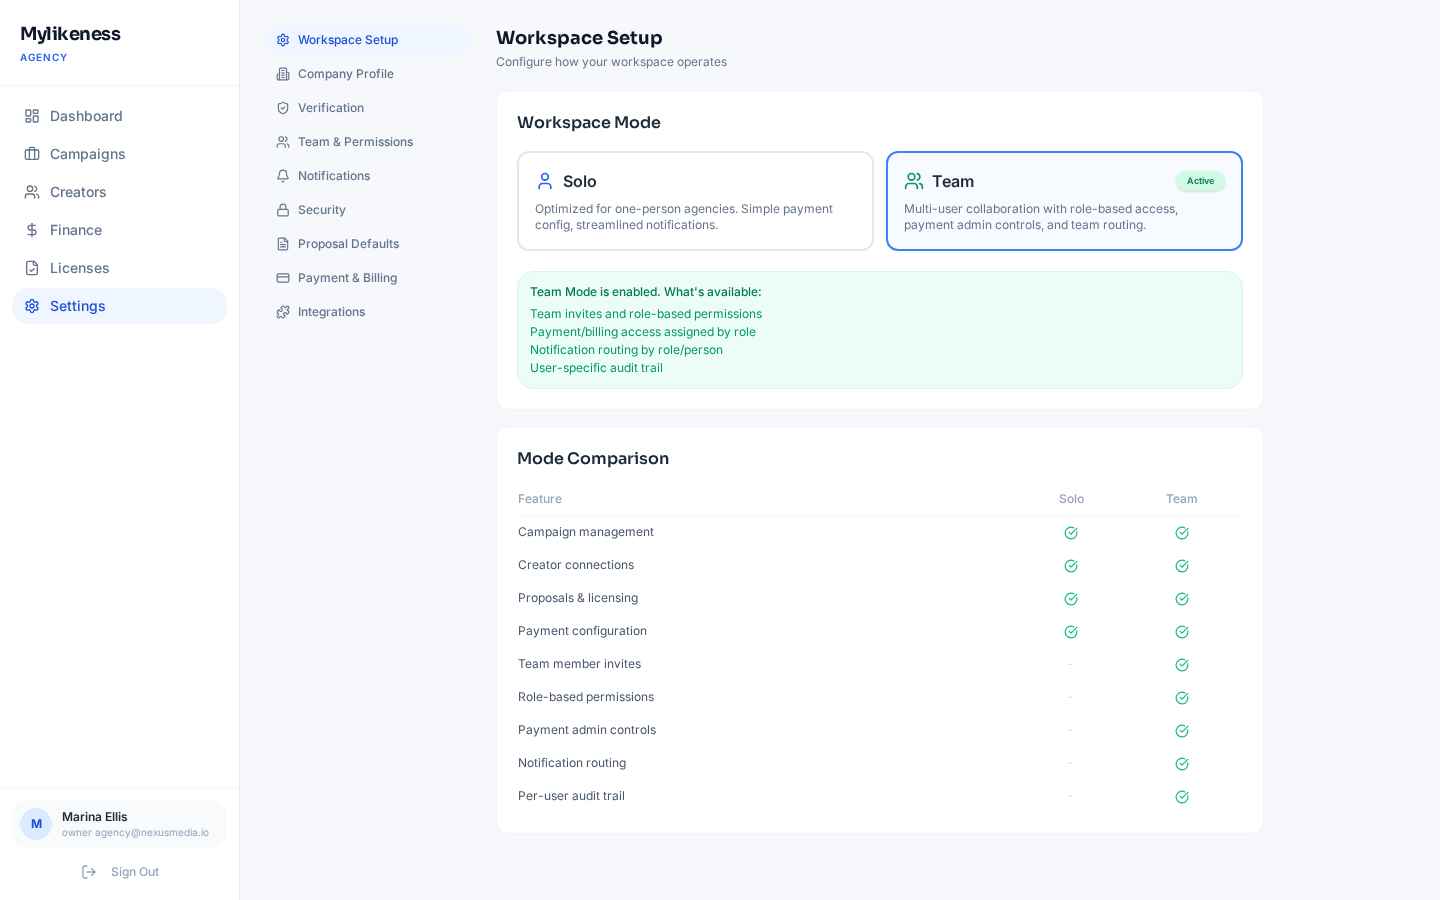Open Verification settings
Screen dimensions: 1440x900
pyautogui.click(x=368, y=108)
